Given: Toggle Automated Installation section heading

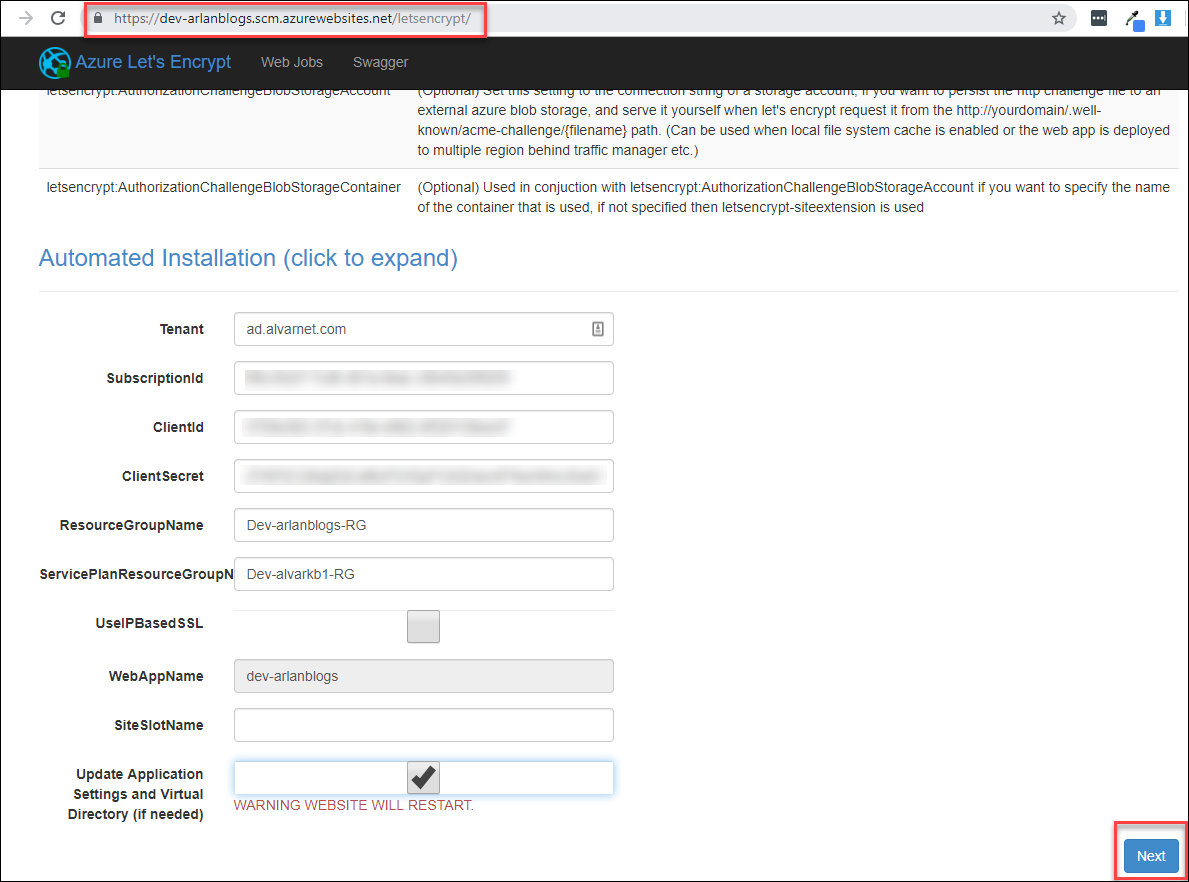Looking at the screenshot, I should 248,258.
